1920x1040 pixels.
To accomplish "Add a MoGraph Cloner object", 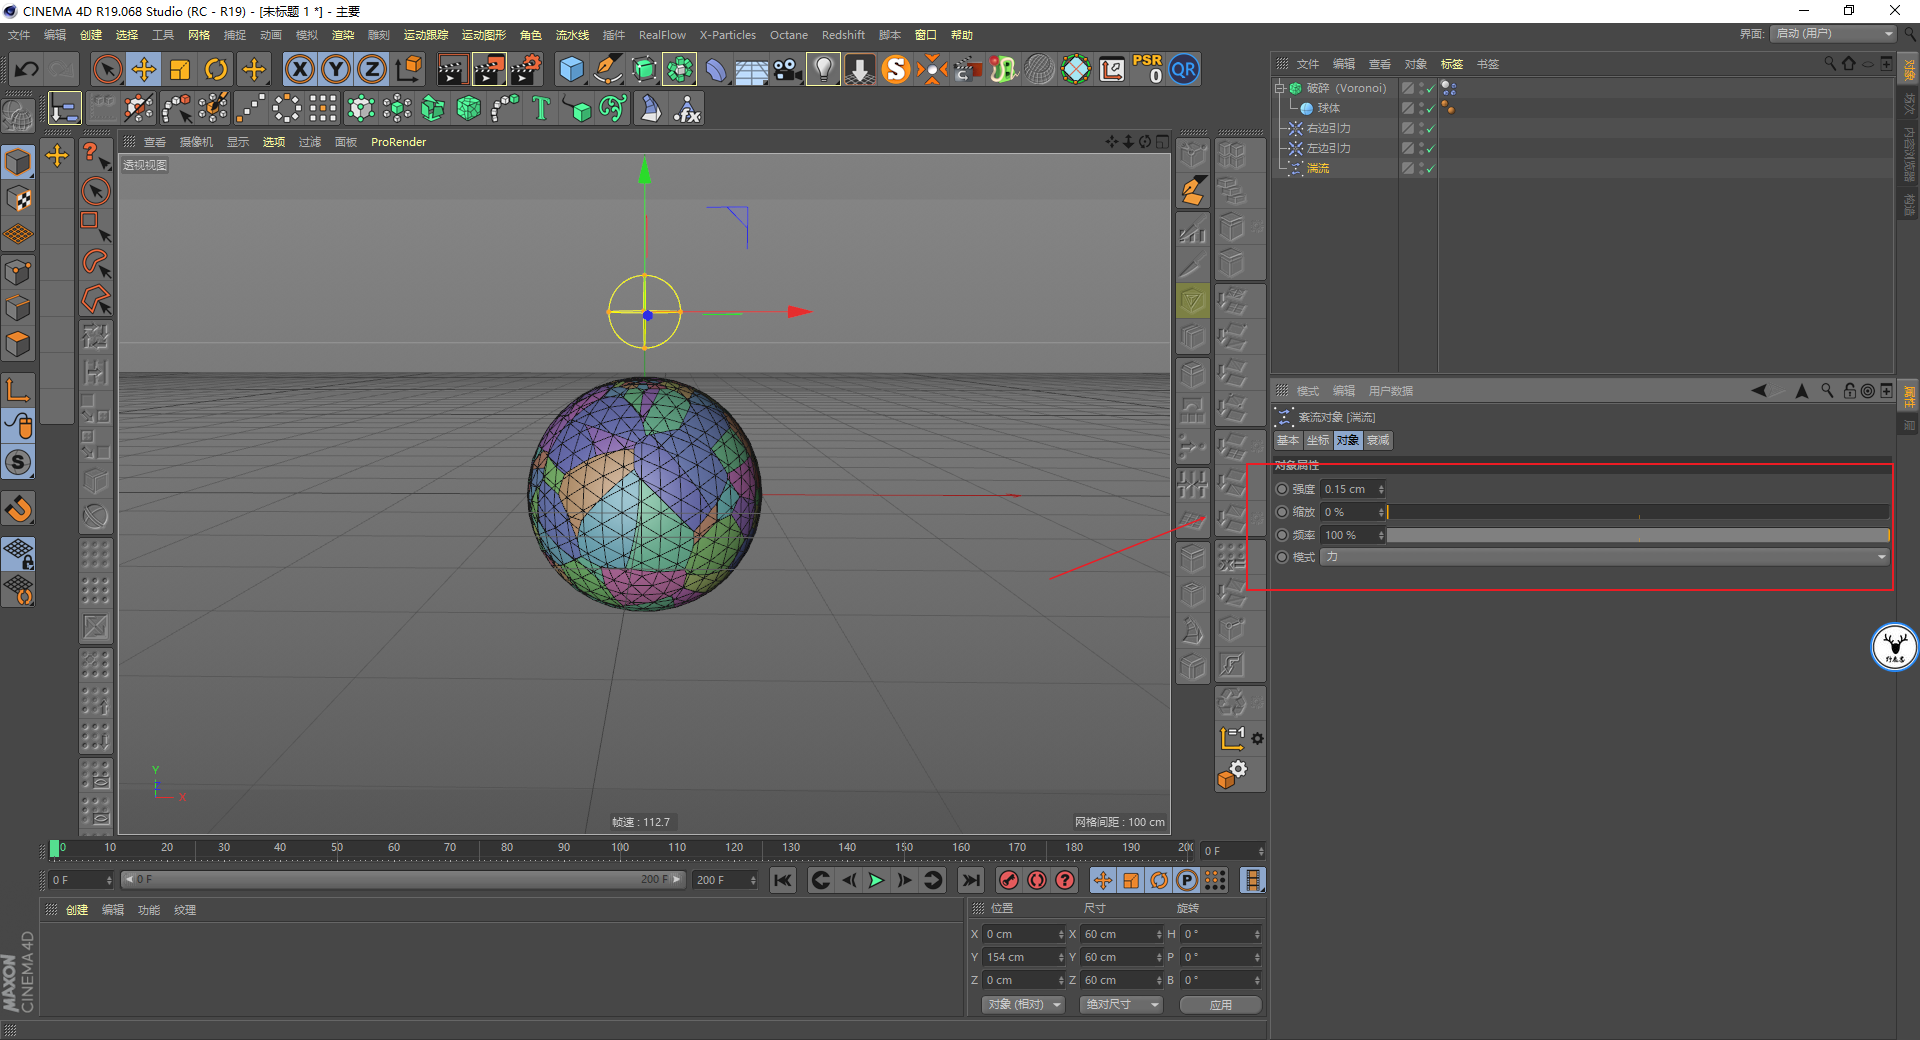I will [x=397, y=108].
